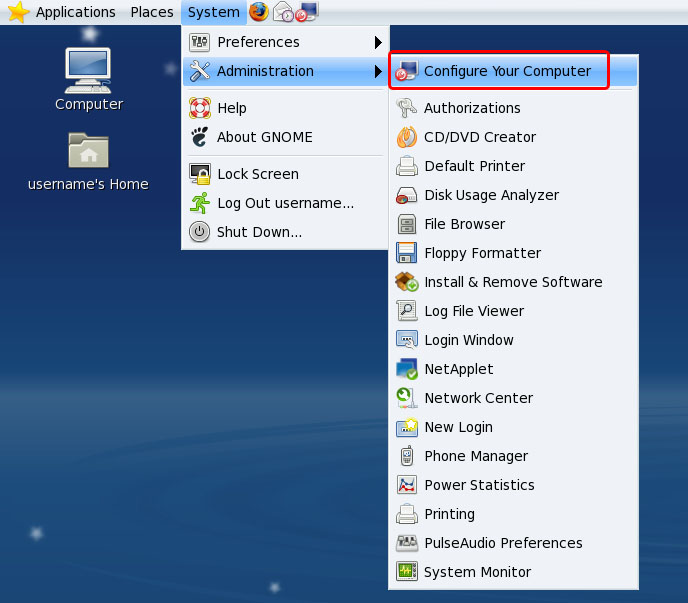Click the Configure Computer launcher in top panel
688x603 pixels.
point(307,12)
